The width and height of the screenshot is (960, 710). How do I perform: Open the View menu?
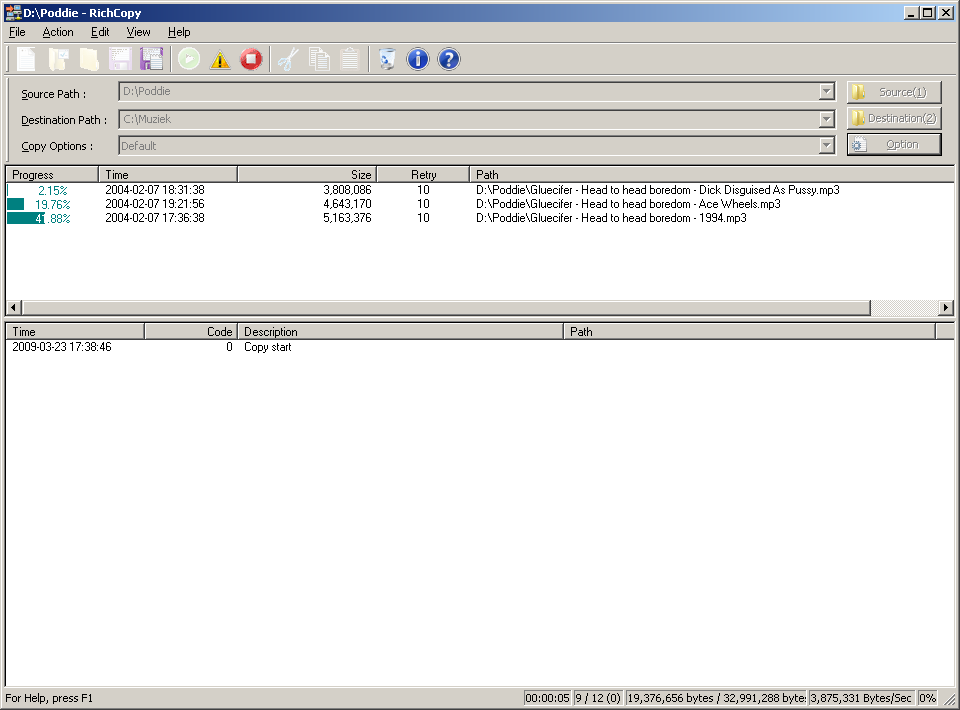tap(138, 32)
